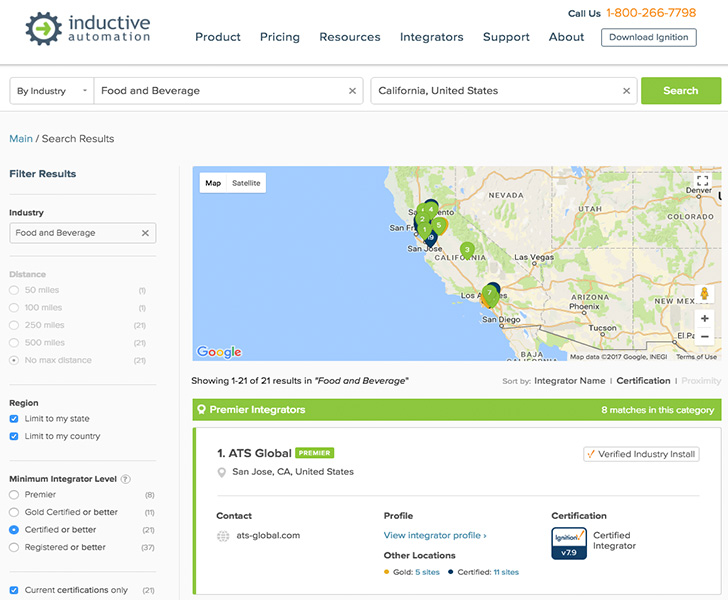Viewport: 728px width, 600px height.
Task: Click the Minimum Integrator Level help icon
Action: pyautogui.click(x=125, y=479)
